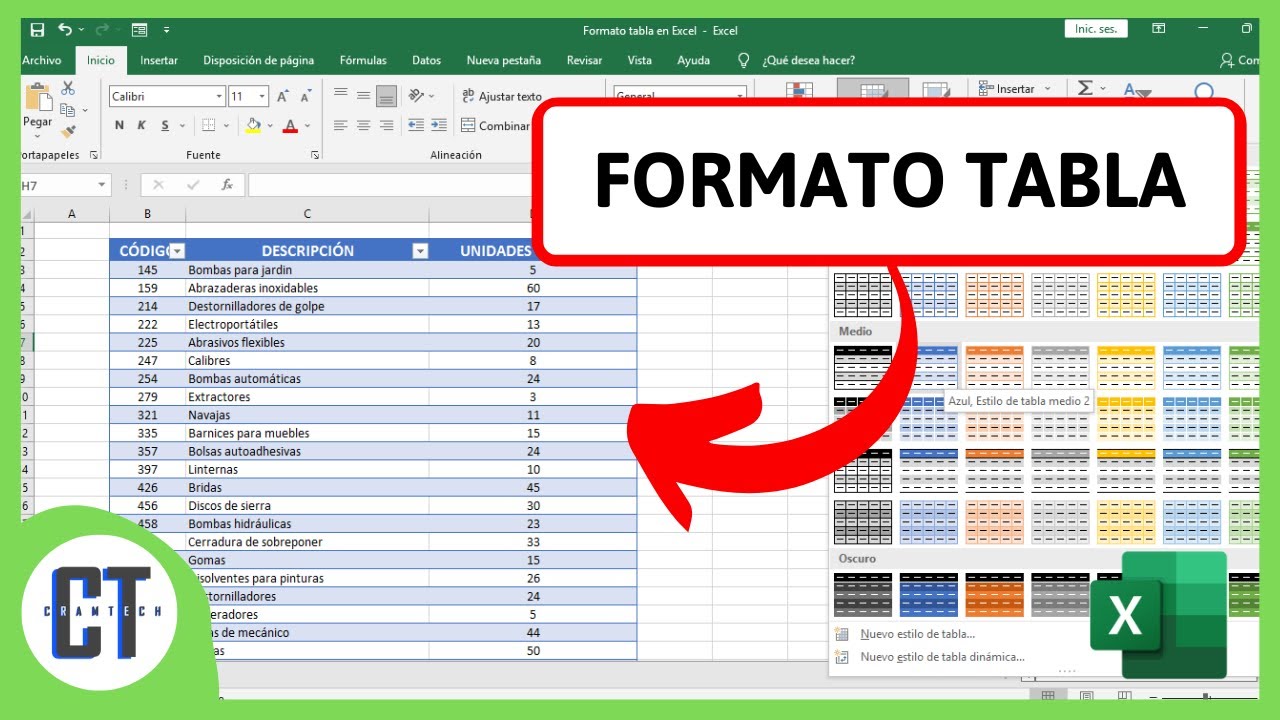
Task: Click Combinar merge button
Action: click(x=496, y=126)
